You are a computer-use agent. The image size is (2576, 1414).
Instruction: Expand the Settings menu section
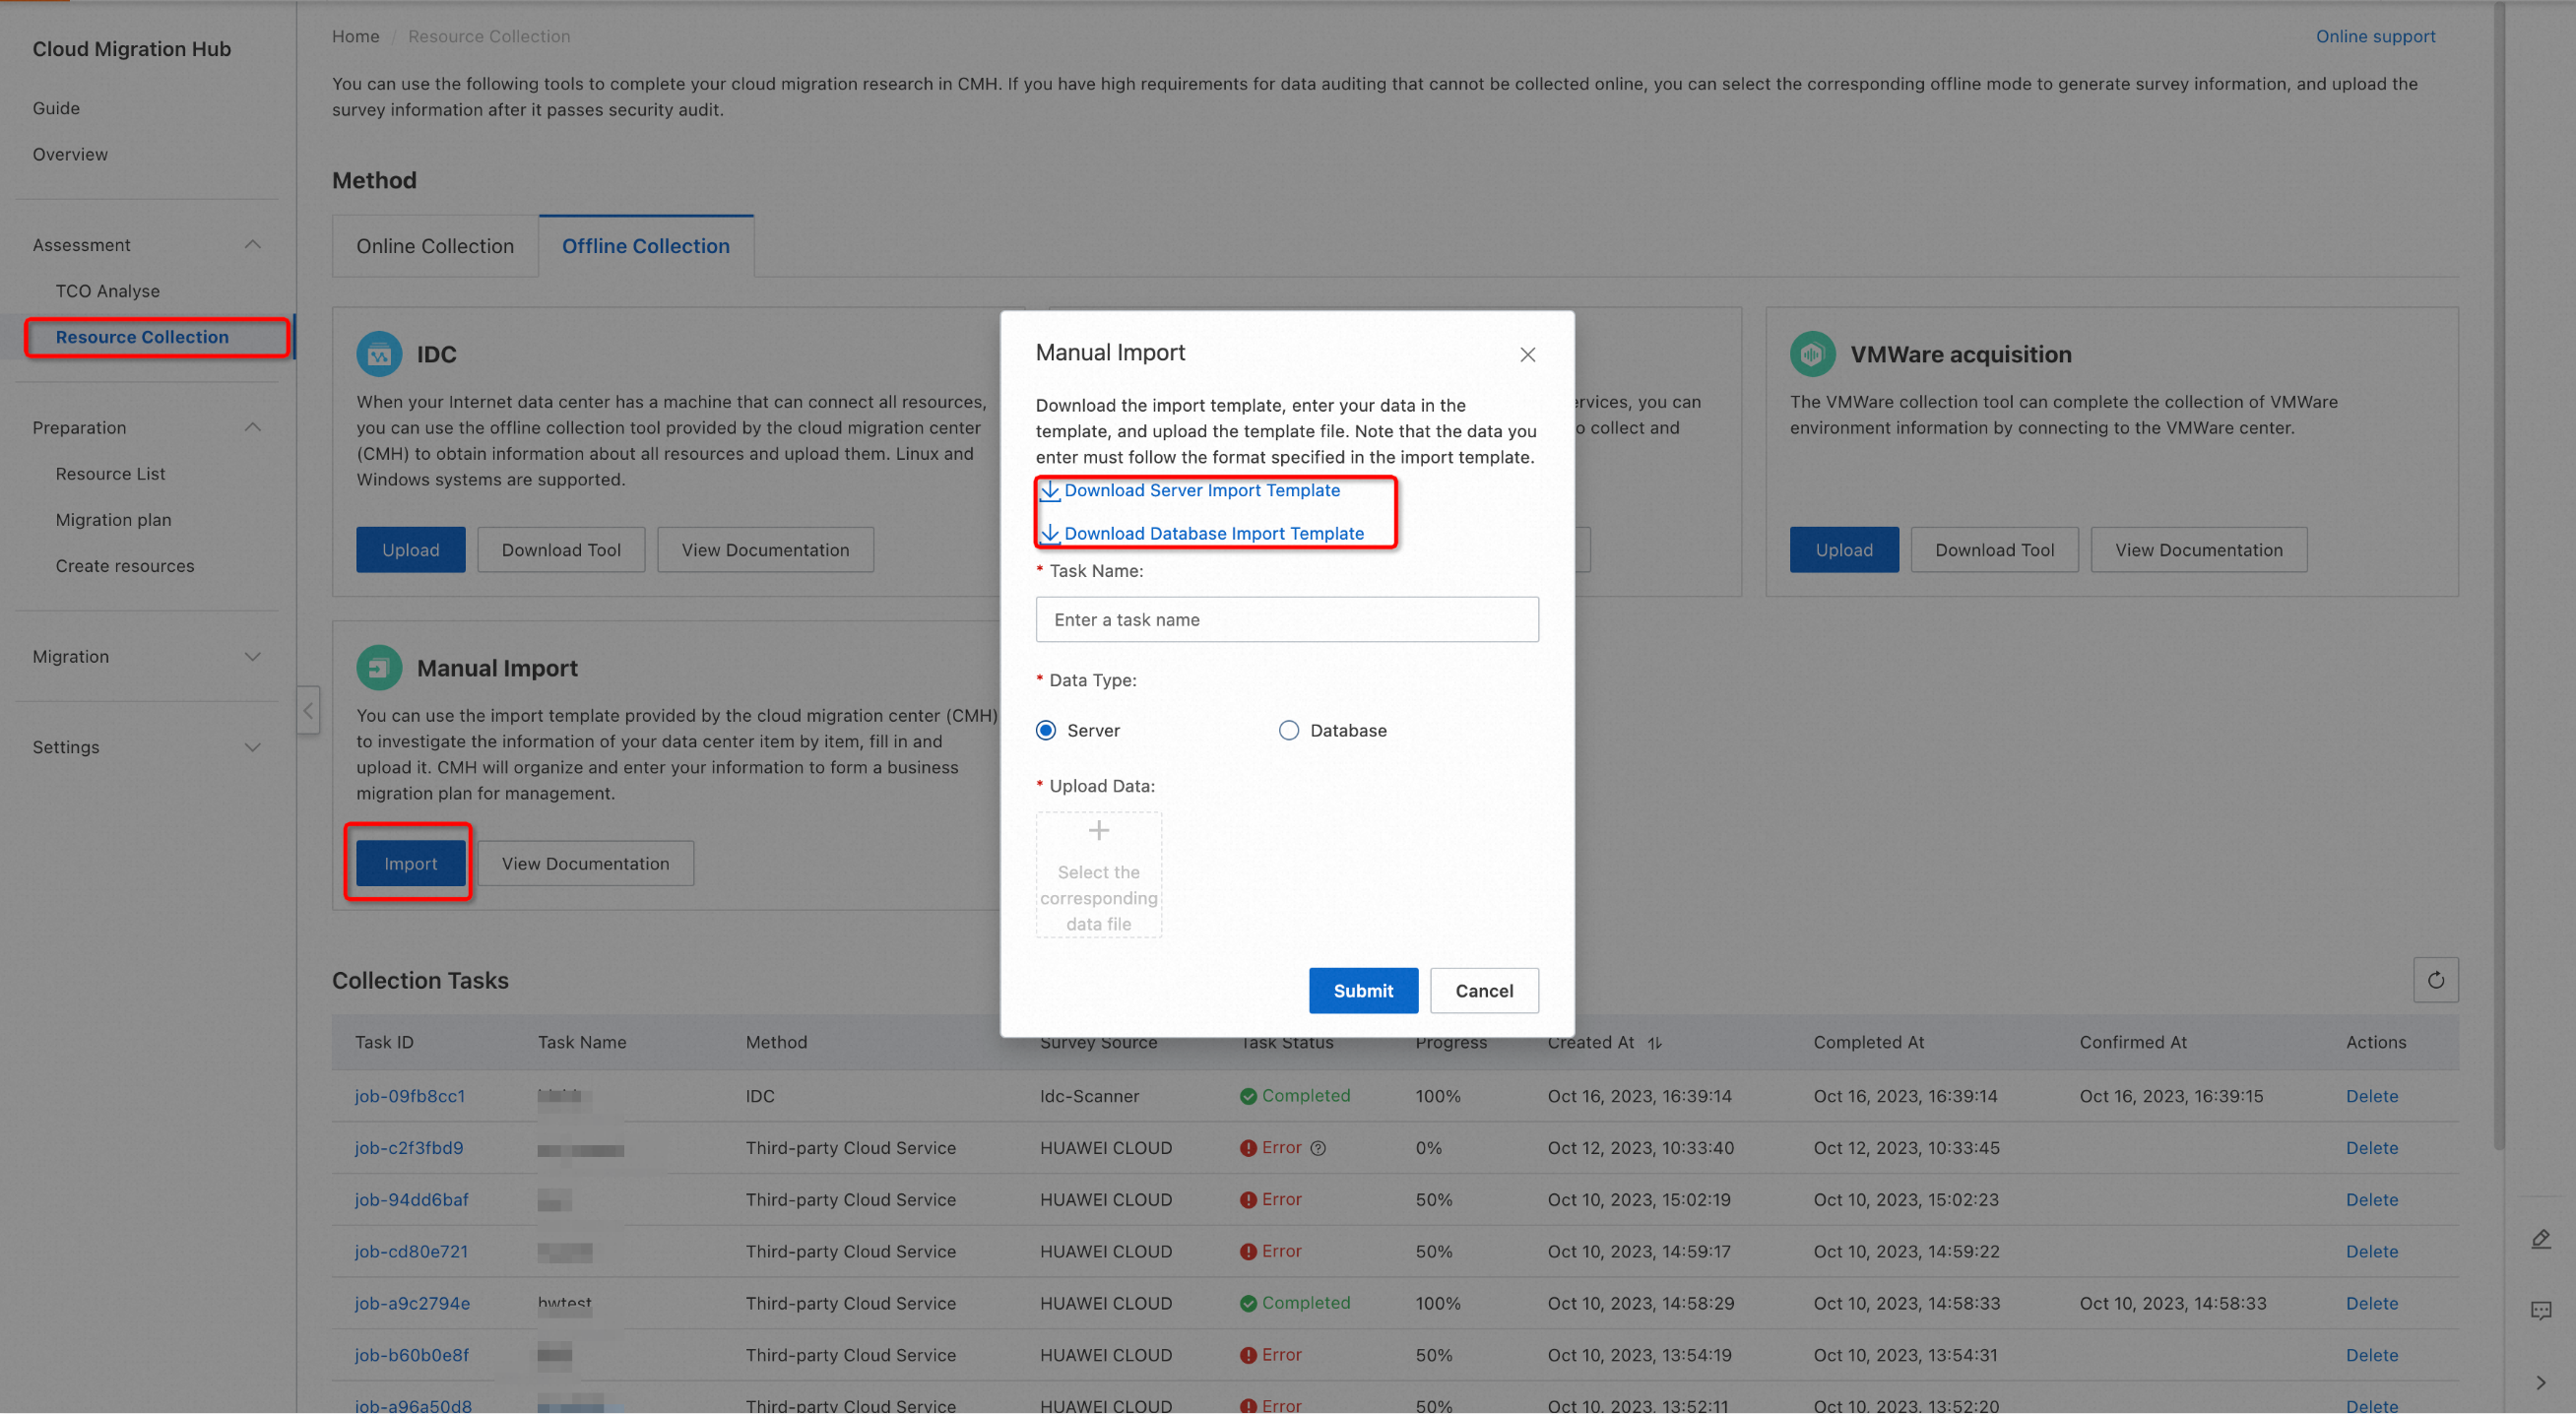point(252,747)
